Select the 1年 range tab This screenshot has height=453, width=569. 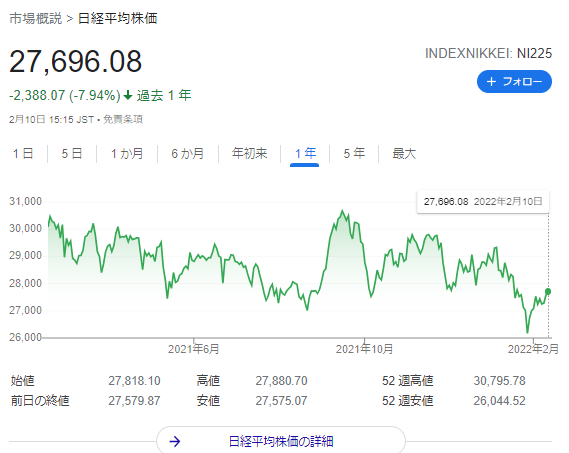click(x=305, y=154)
